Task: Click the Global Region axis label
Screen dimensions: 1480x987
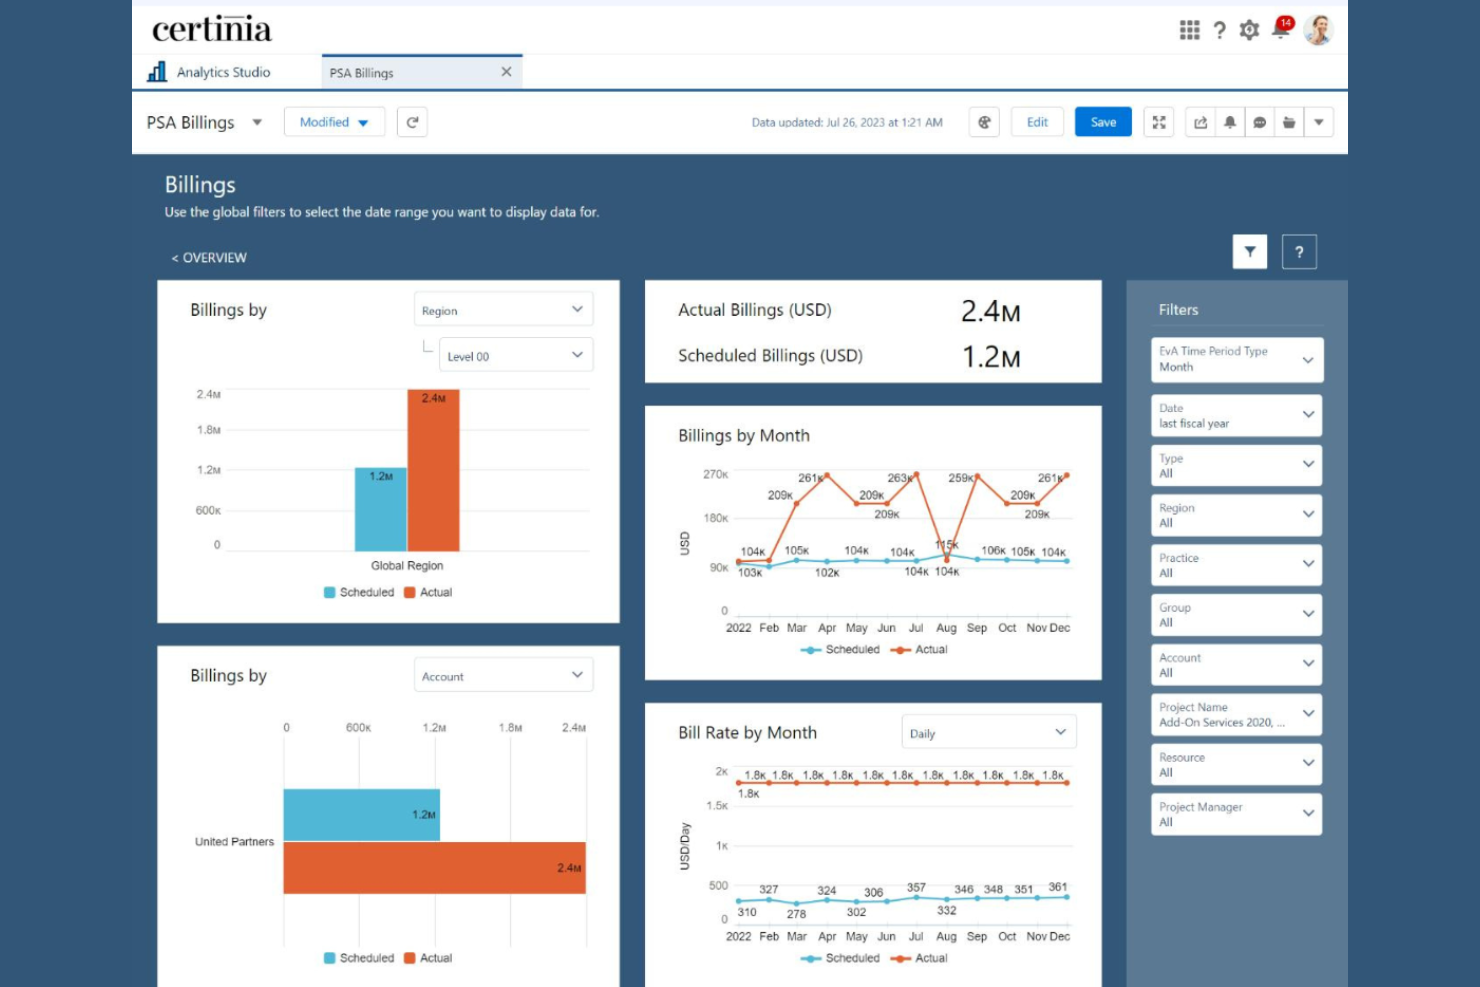Action: pyautogui.click(x=407, y=565)
